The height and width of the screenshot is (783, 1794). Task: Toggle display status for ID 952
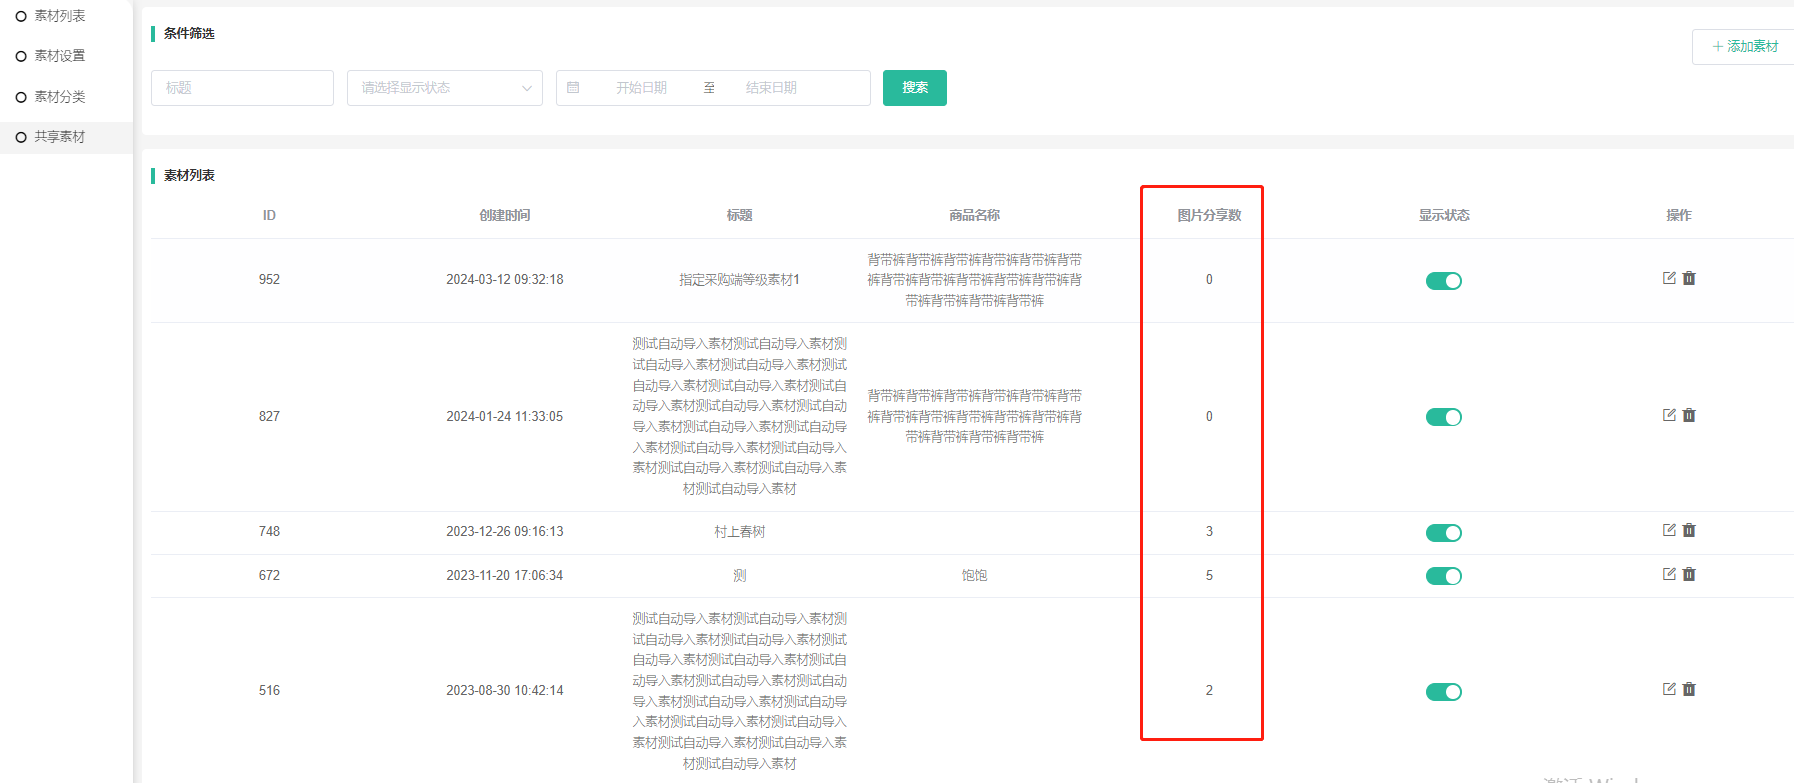(1443, 281)
